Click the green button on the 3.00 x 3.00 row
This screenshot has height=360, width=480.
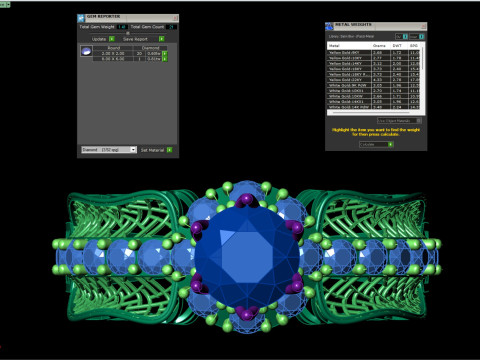(165, 53)
